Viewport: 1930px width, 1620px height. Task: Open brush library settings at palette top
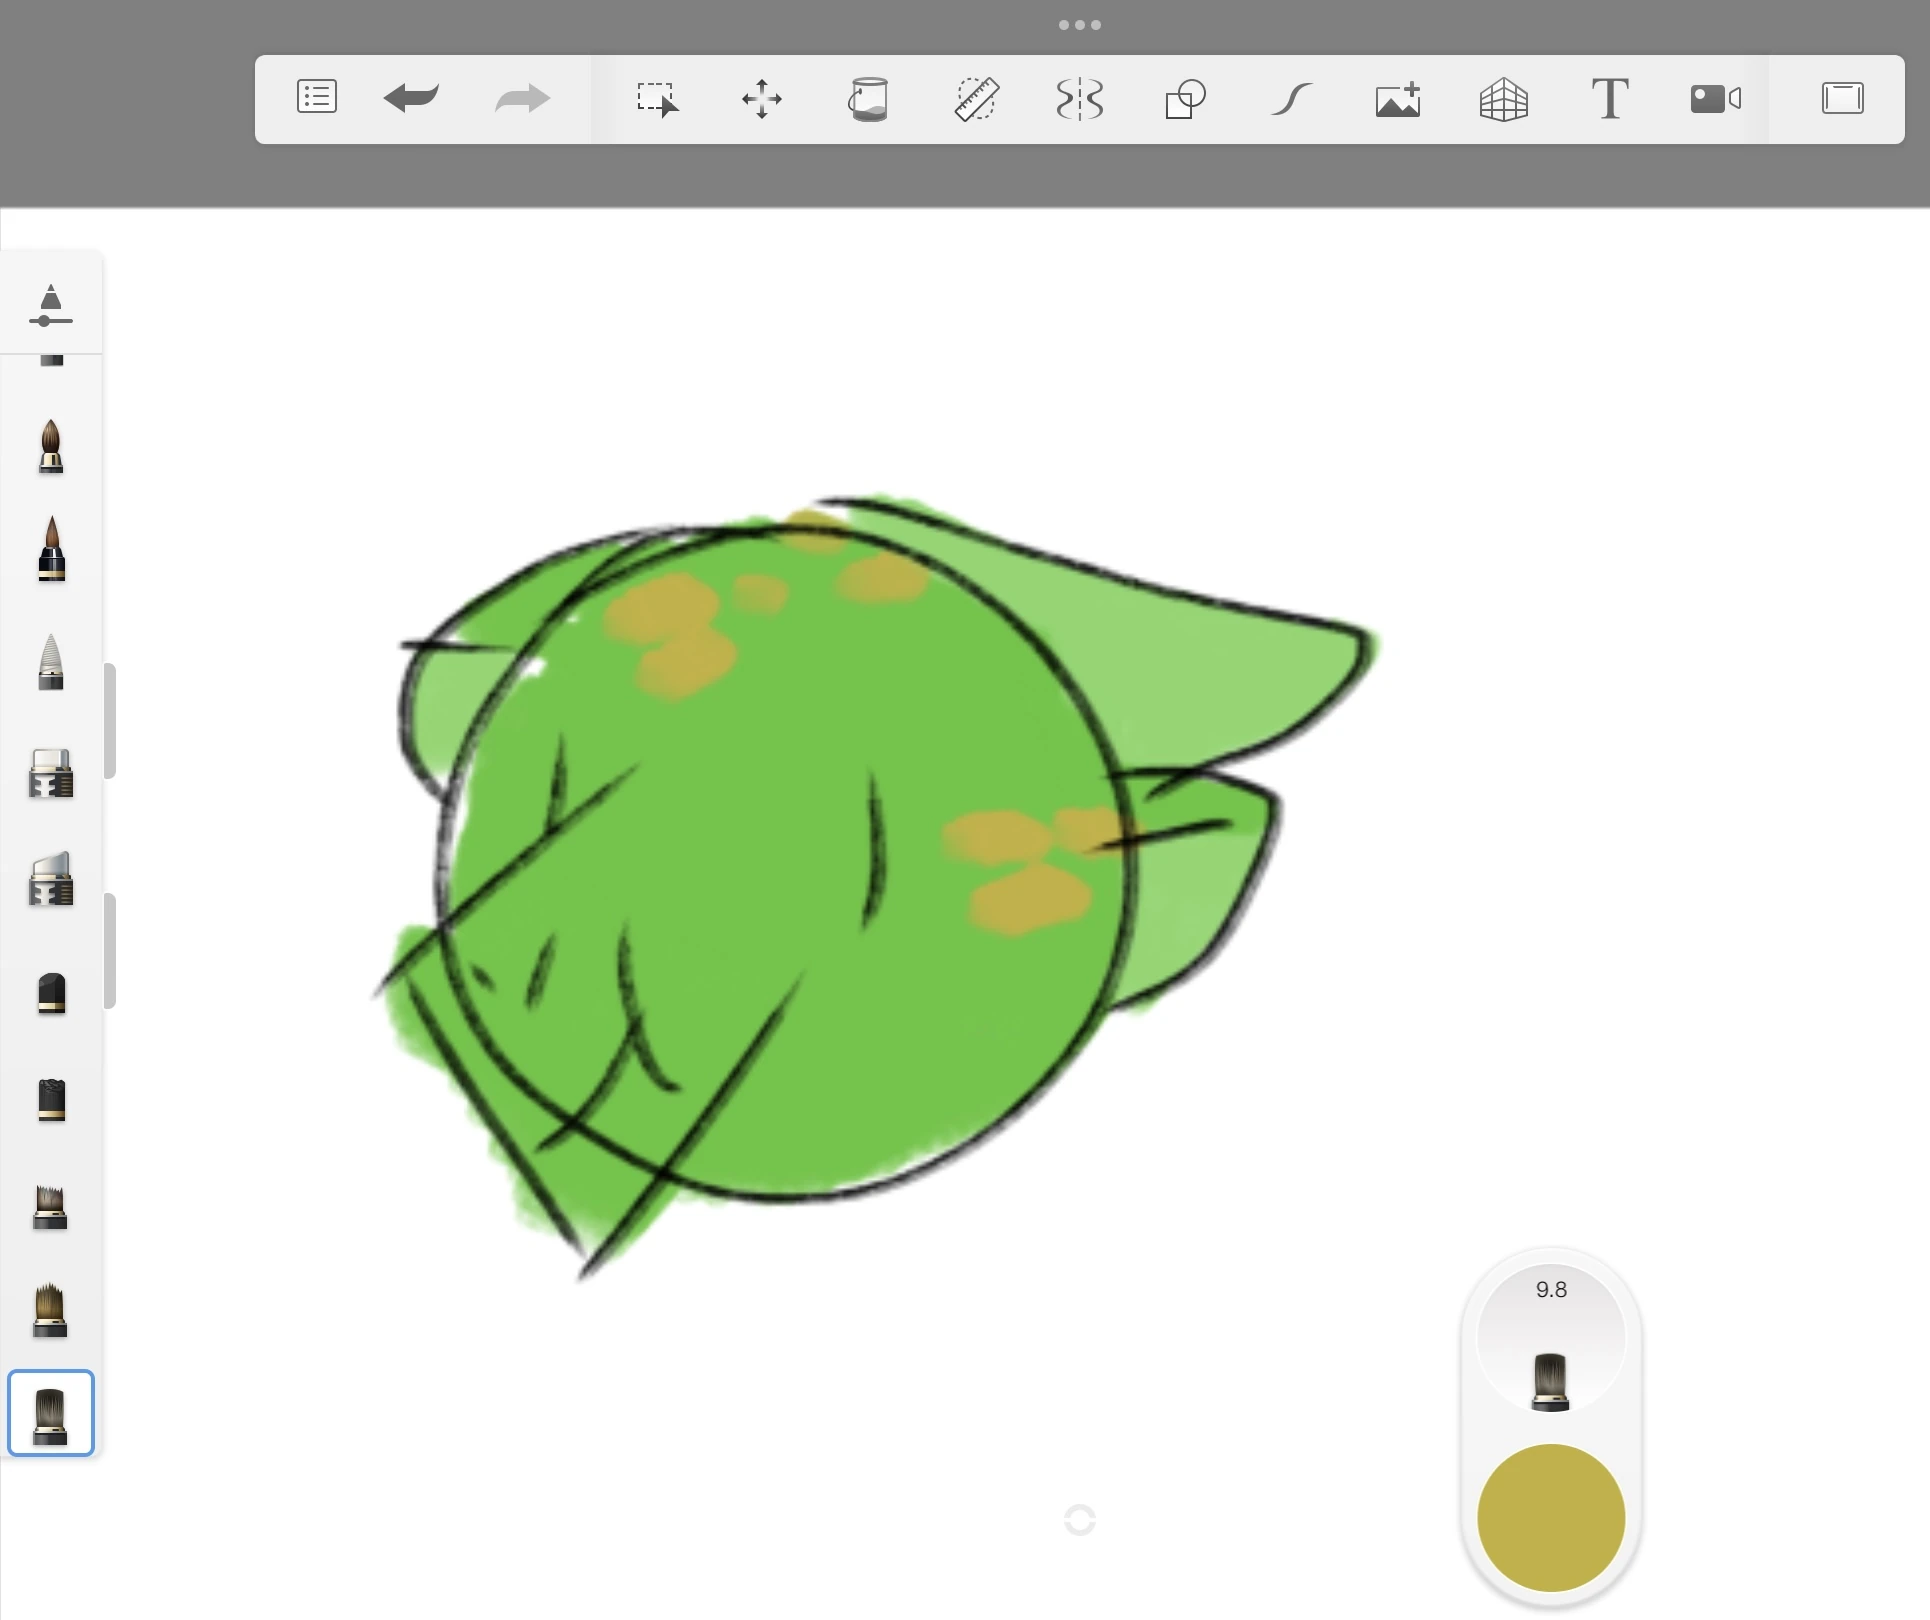tap(51, 305)
